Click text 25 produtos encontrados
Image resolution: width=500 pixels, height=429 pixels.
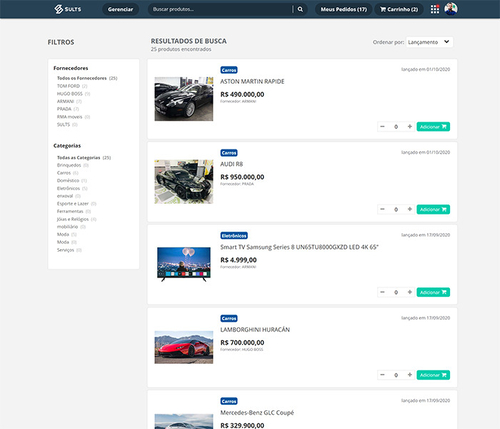(x=181, y=49)
